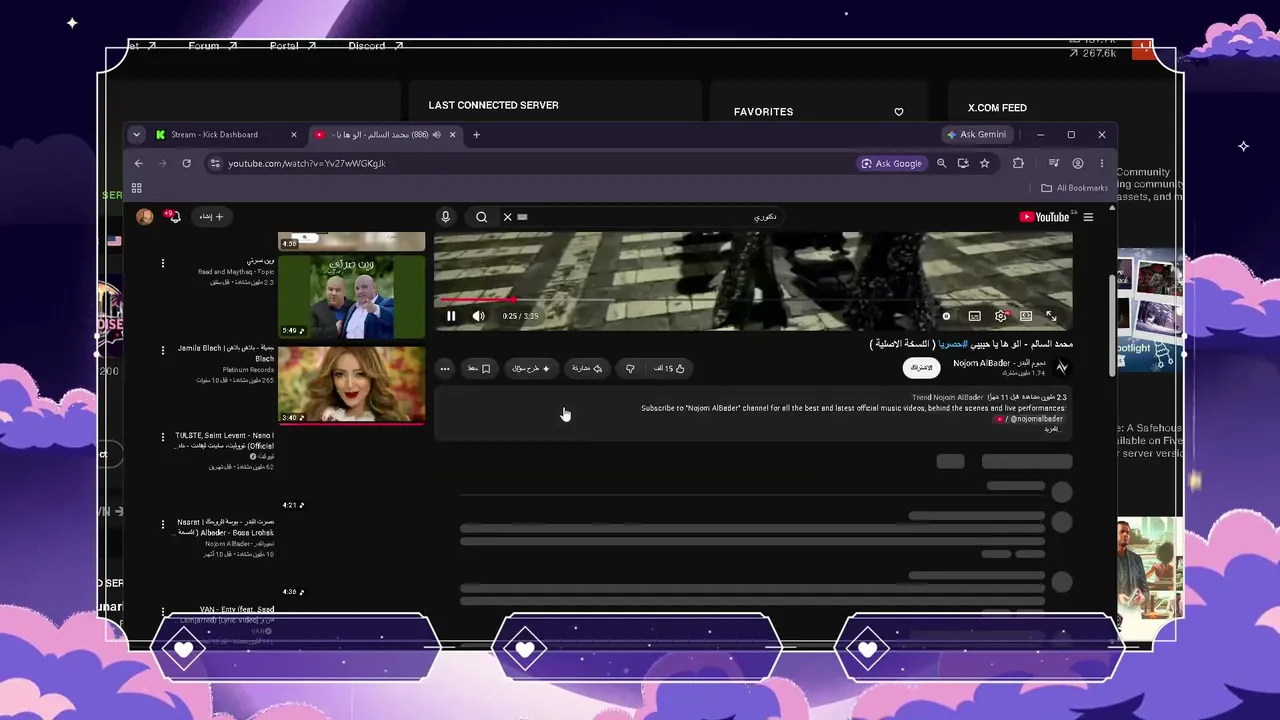The image size is (1280, 720).
Task: Open the YouTube account avatar menu
Action: point(145,217)
